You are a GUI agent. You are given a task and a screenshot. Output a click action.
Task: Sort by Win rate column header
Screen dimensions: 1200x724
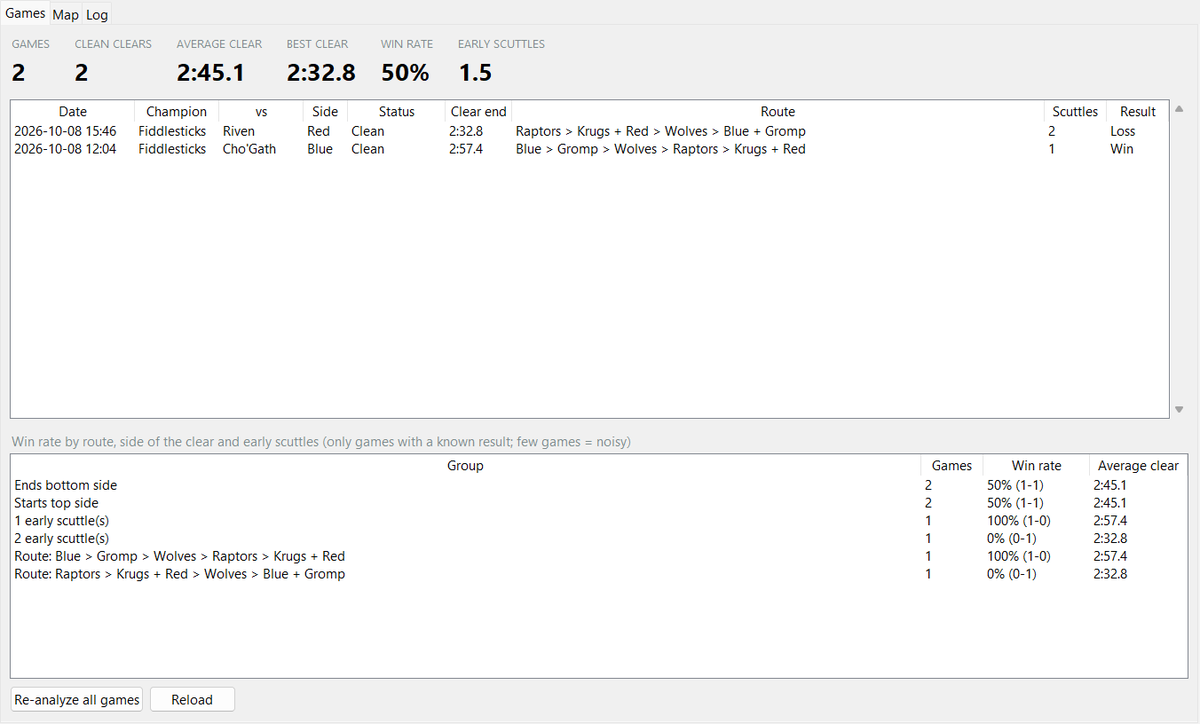[1036, 466]
